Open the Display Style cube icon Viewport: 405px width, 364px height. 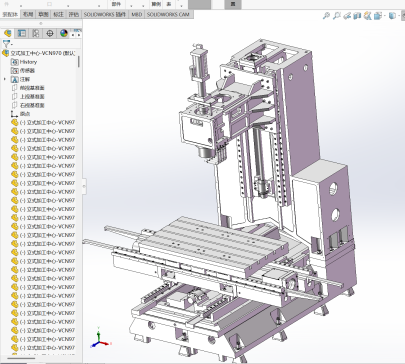[x=392, y=16]
